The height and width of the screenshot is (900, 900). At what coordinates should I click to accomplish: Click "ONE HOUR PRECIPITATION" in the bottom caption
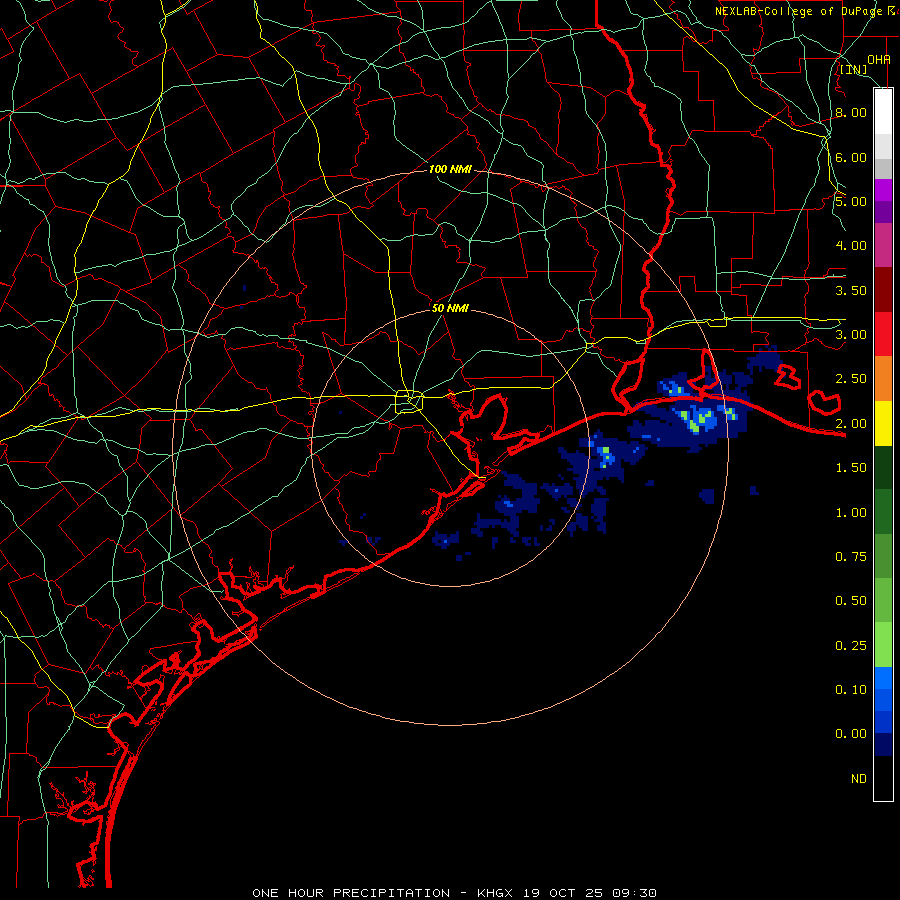coord(351,893)
